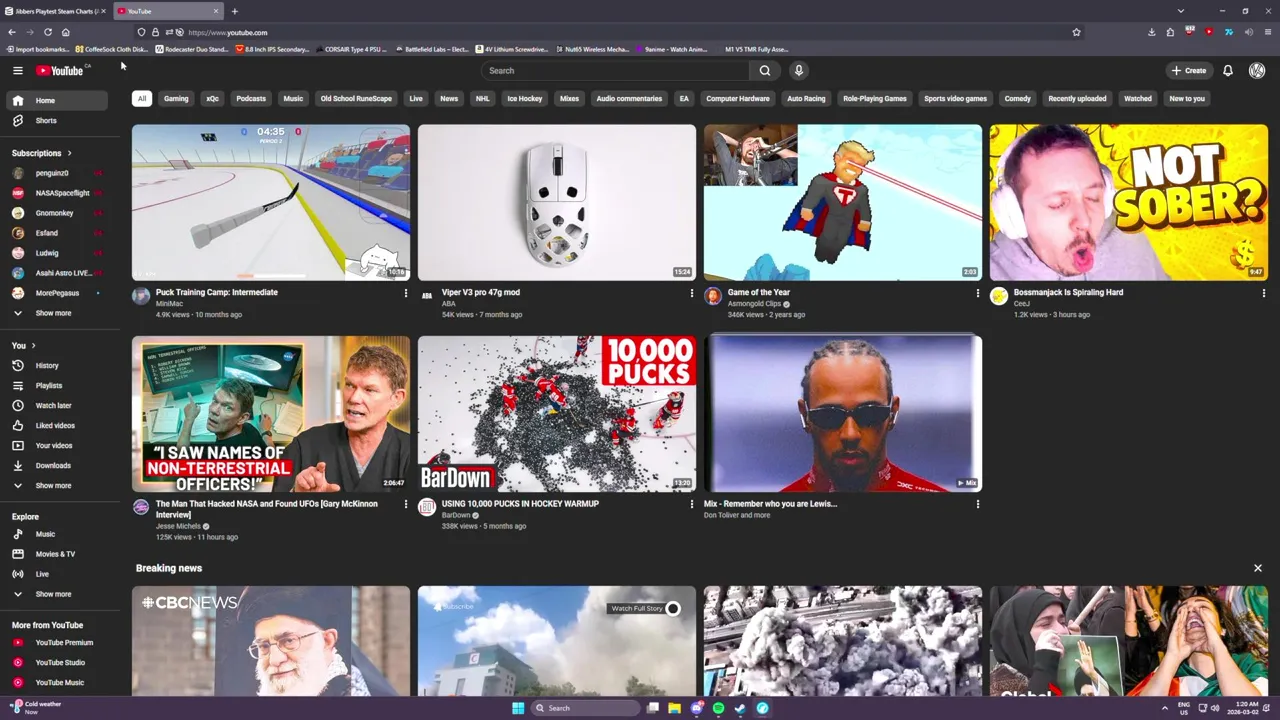Select the Recently uploaded chip
This screenshot has width=1280, height=720.
tap(1077, 98)
